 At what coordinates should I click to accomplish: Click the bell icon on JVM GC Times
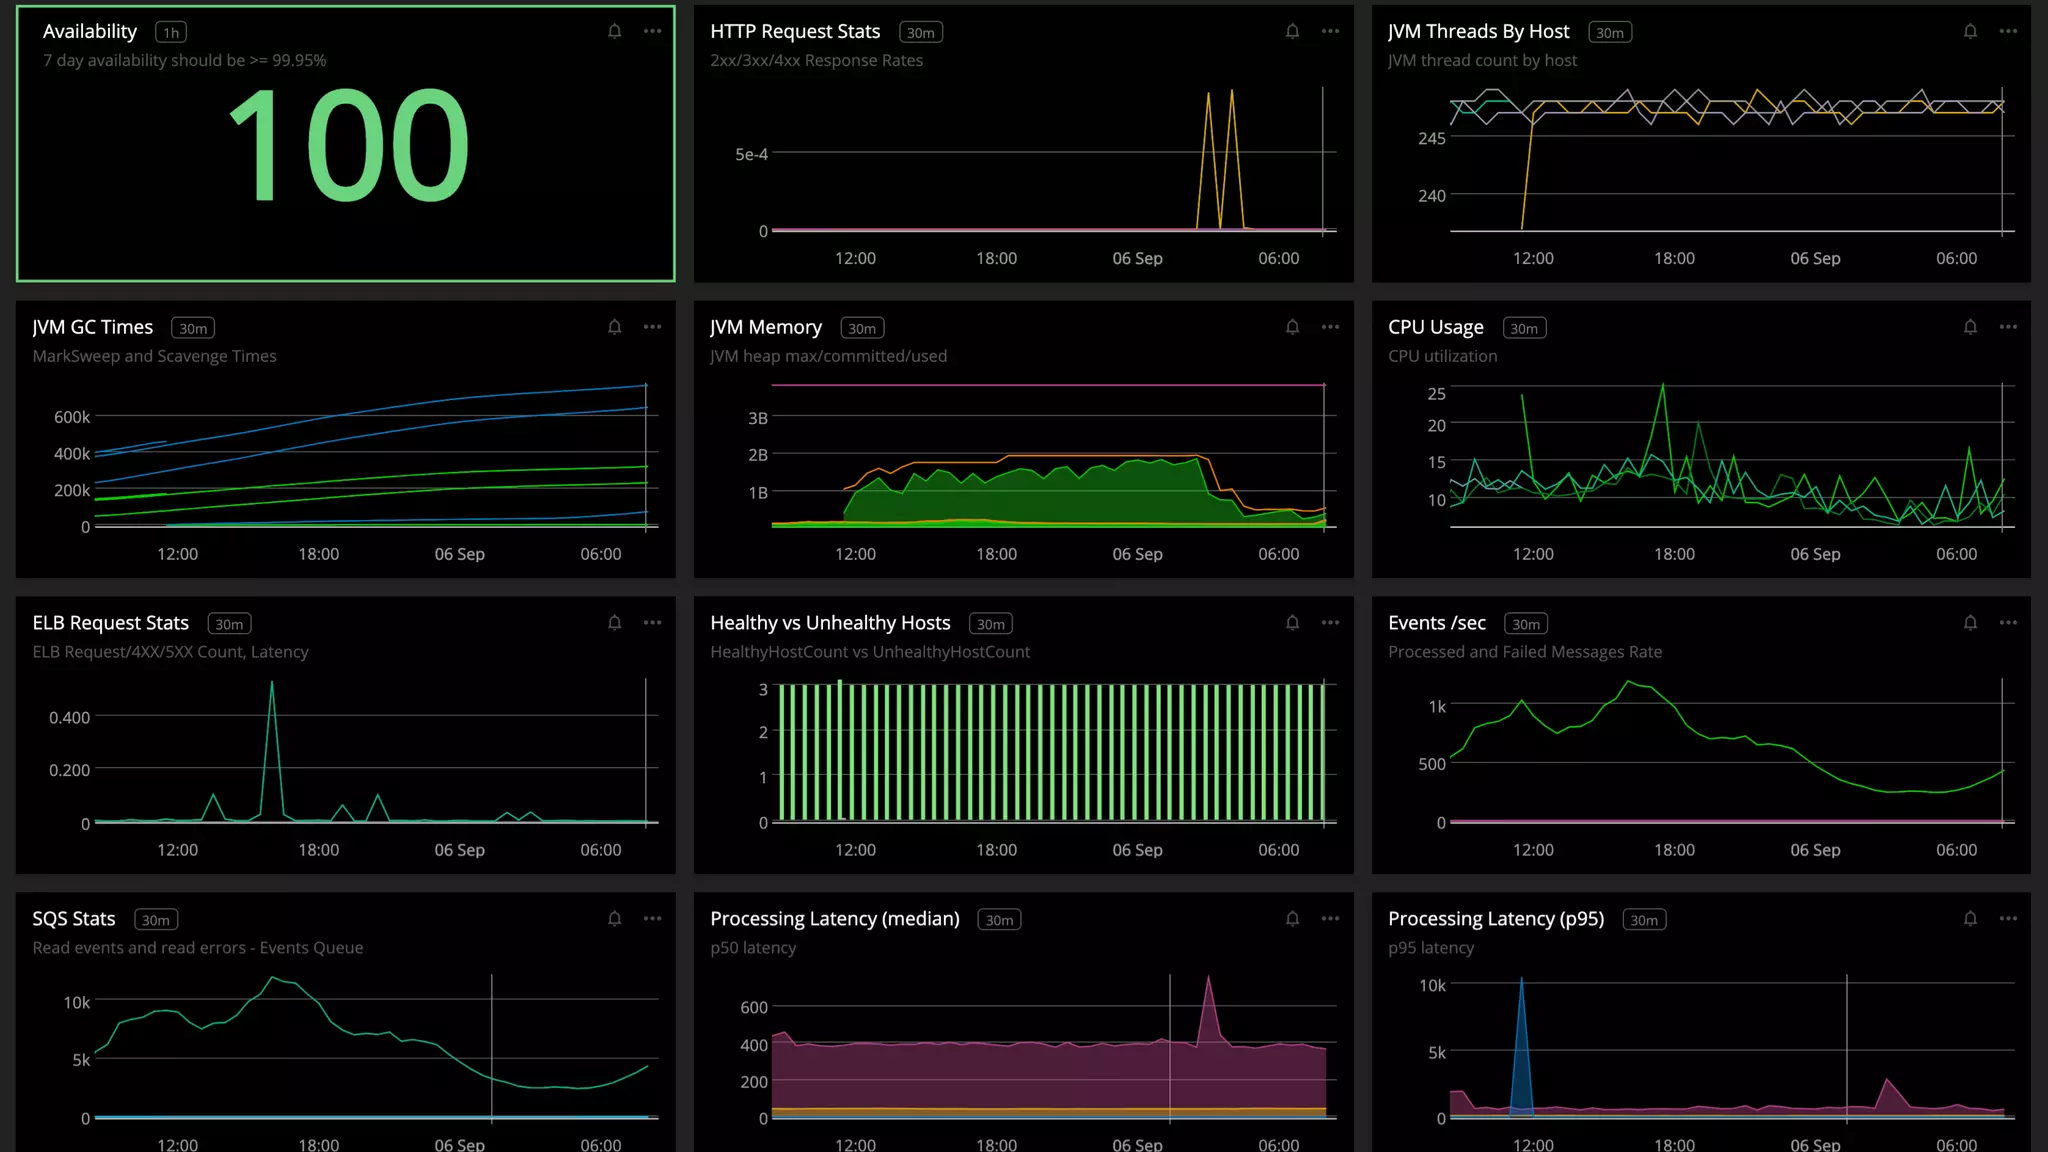click(x=614, y=327)
